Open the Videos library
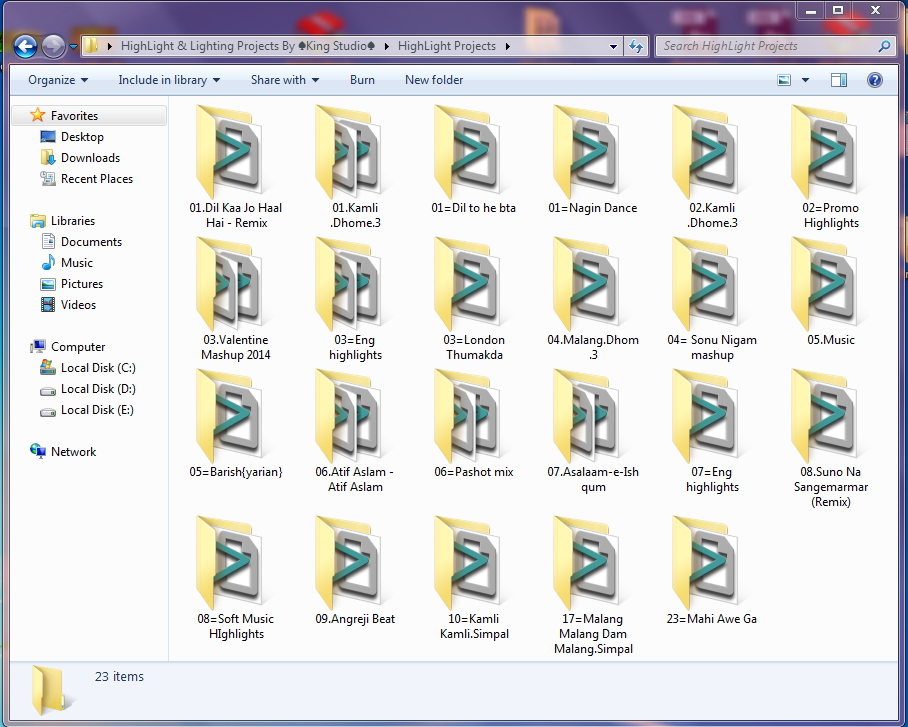The width and height of the screenshot is (908, 727). tap(78, 305)
